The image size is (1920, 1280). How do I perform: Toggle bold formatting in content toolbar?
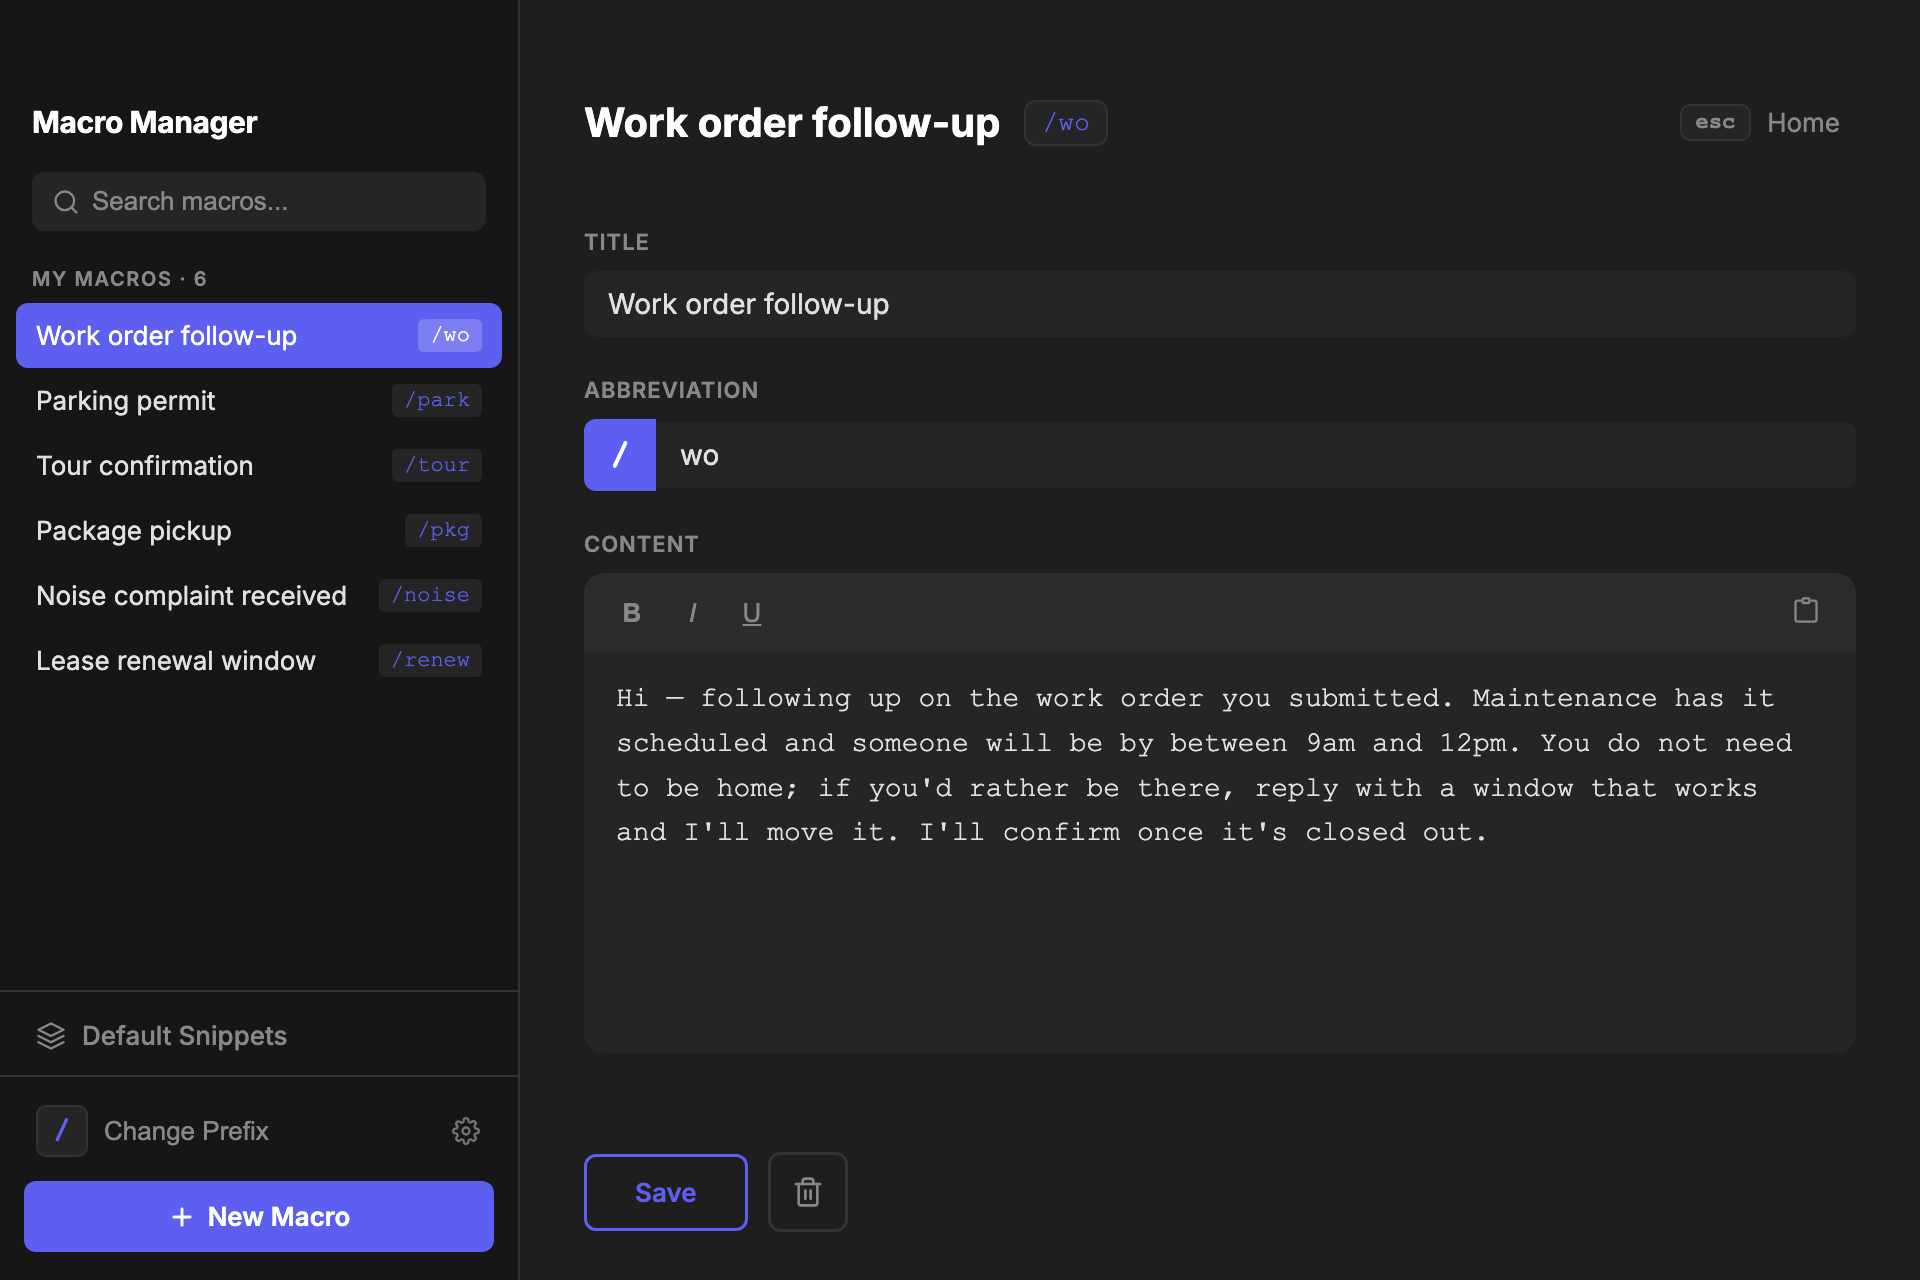click(x=631, y=613)
